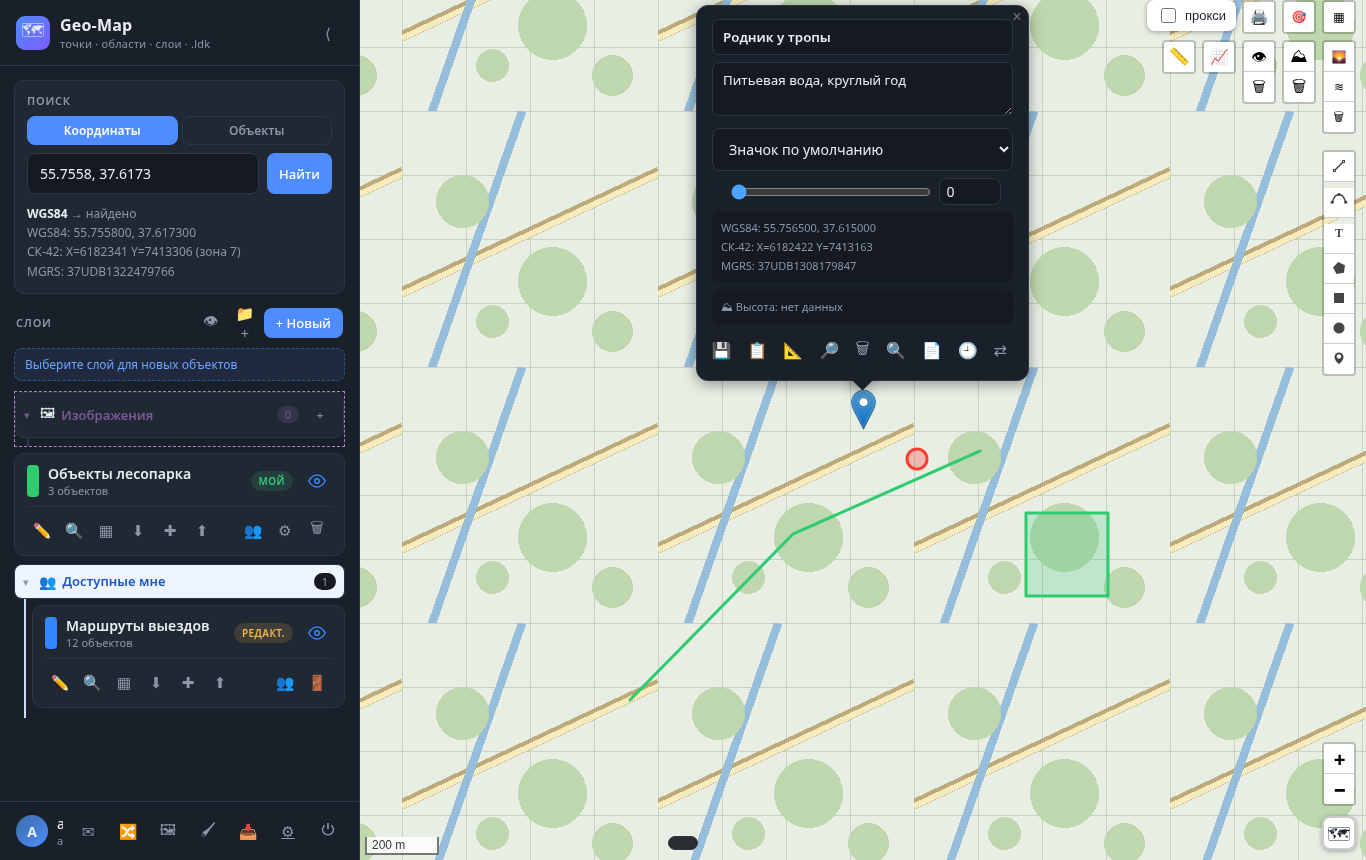Select the rectangle drawing tool
The image size is (1366, 860).
(1339, 298)
